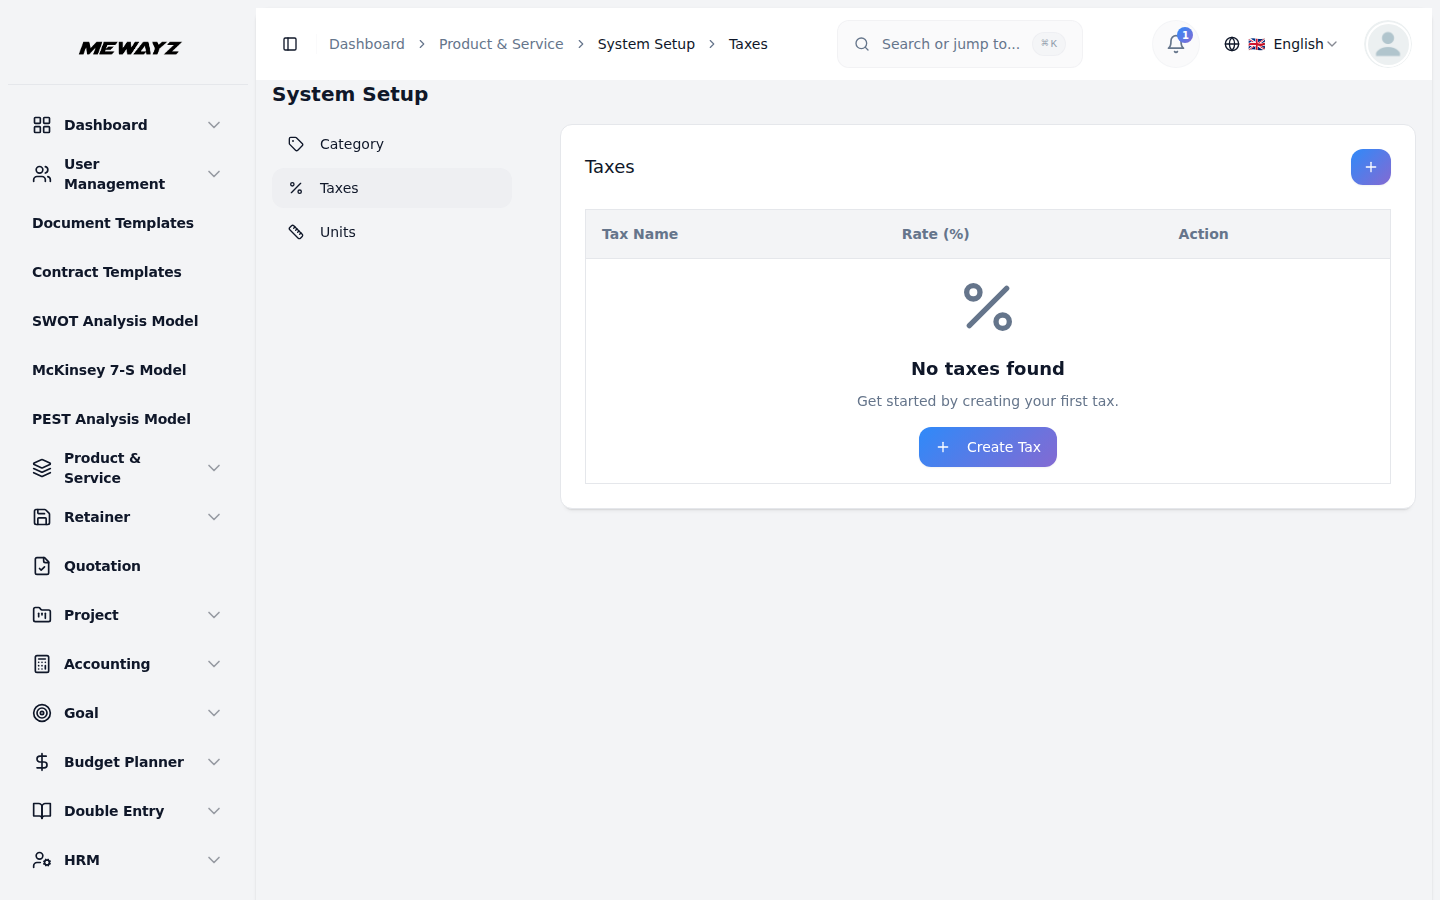This screenshot has width=1440, height=900.
Task: Select Taxes in the System Setup menu
Action: (x=340, y=187)
